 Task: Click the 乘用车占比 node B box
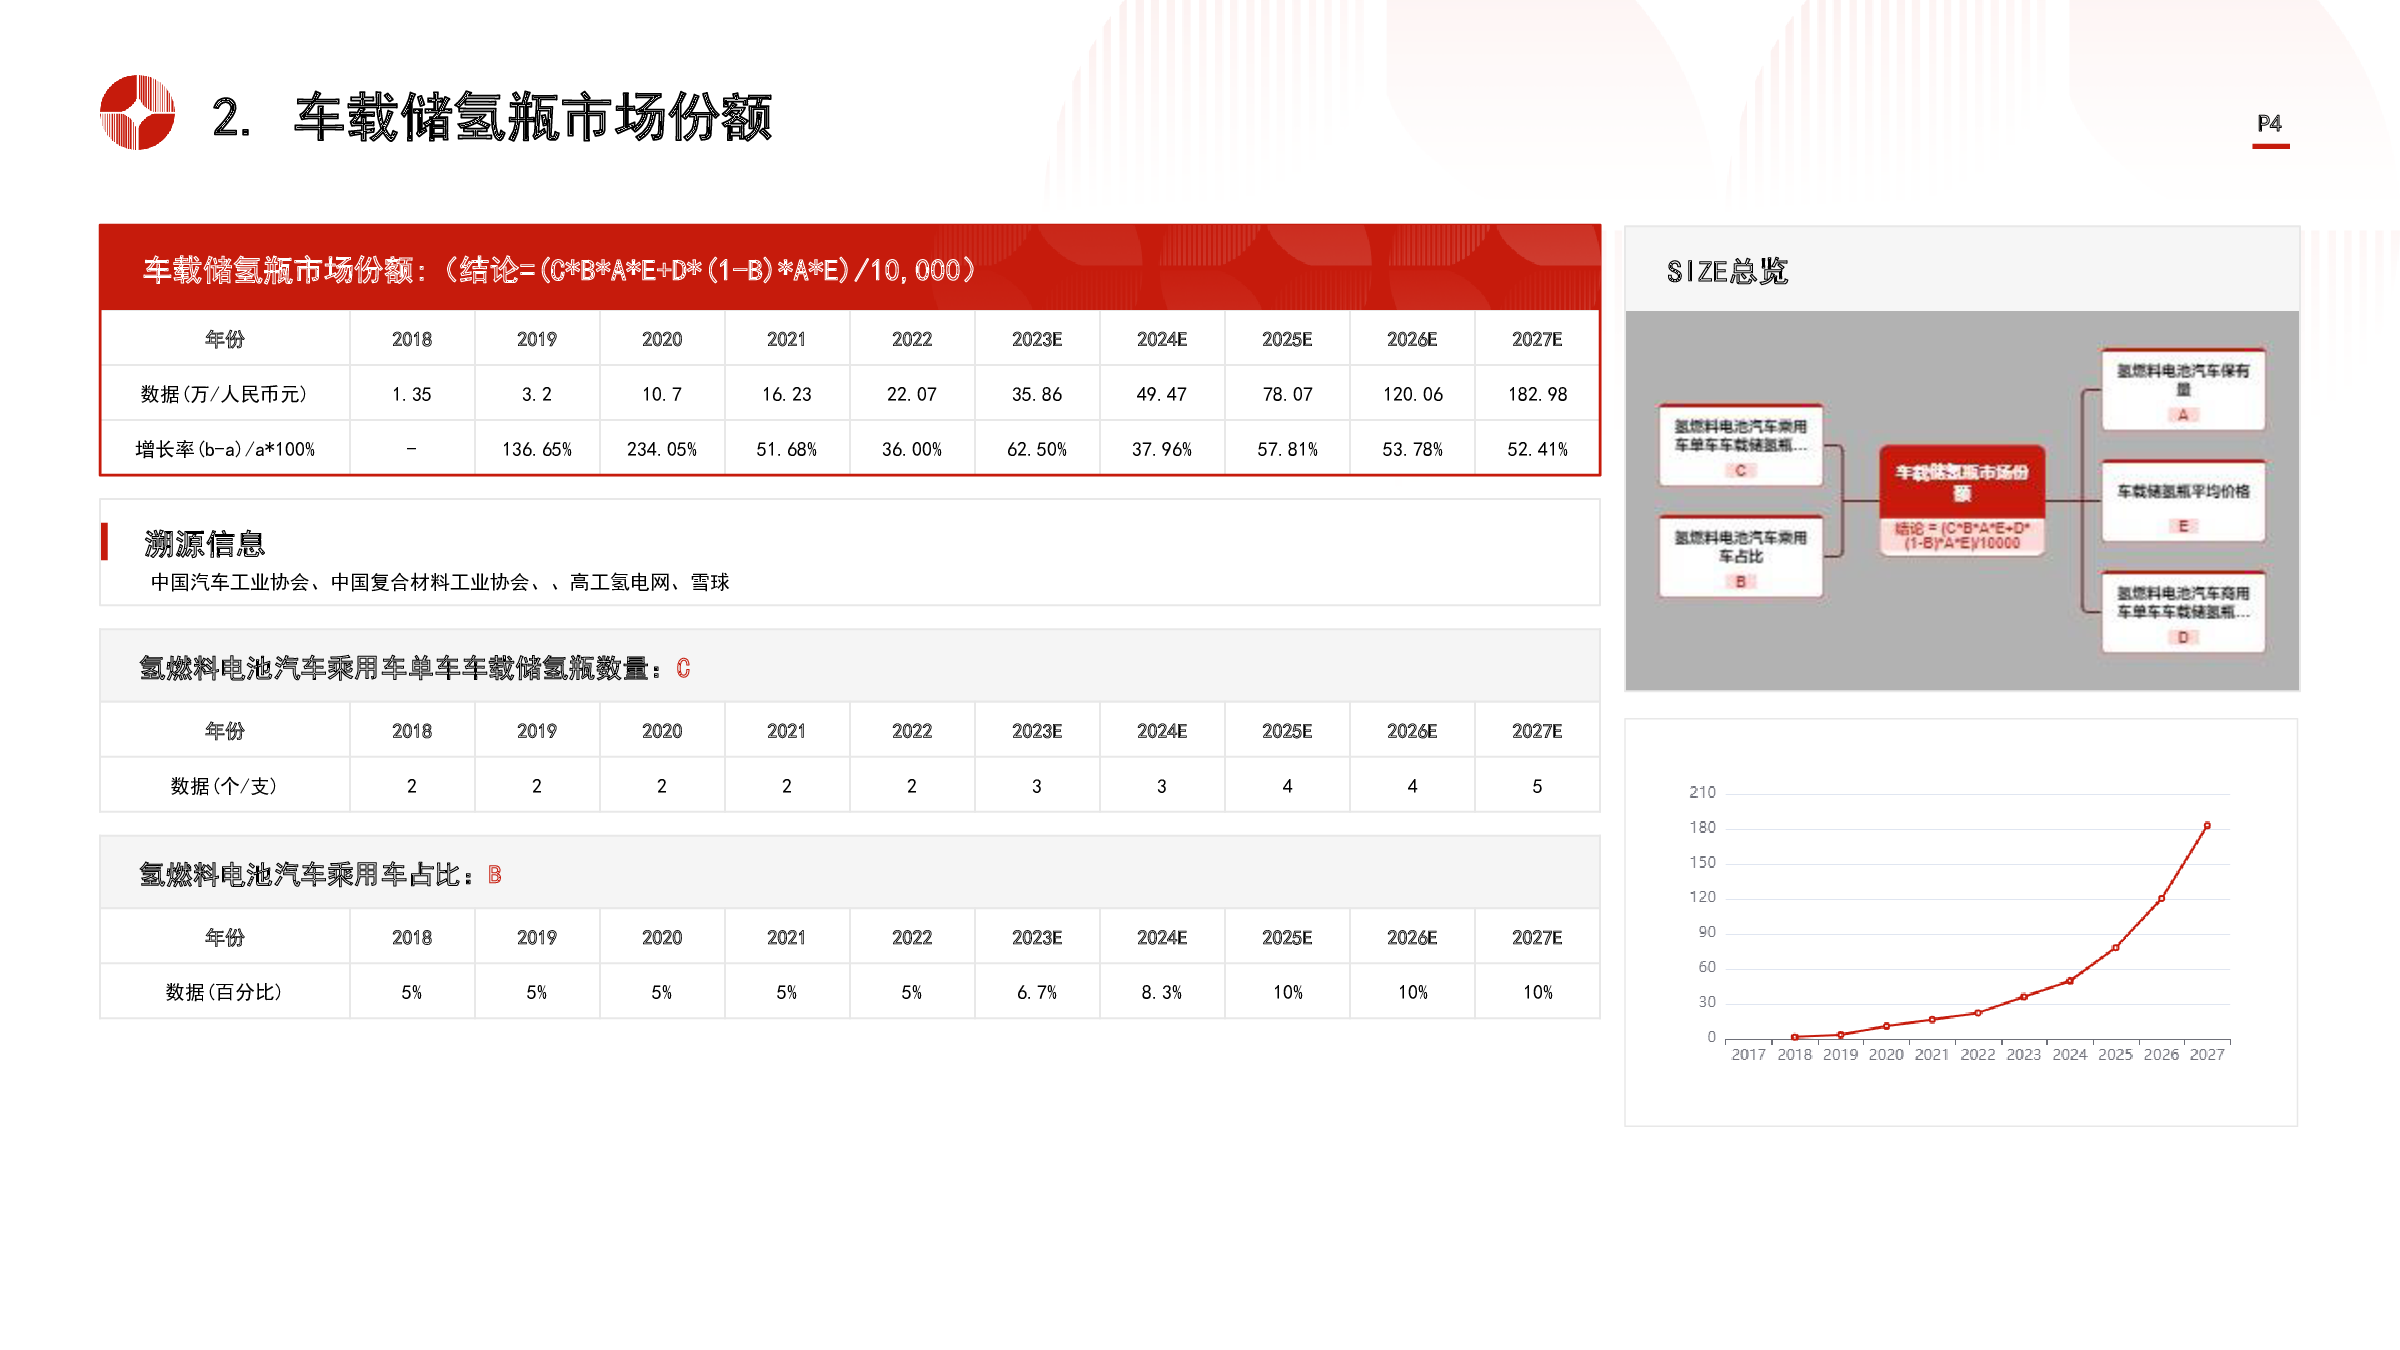(x=1740, y=557)
